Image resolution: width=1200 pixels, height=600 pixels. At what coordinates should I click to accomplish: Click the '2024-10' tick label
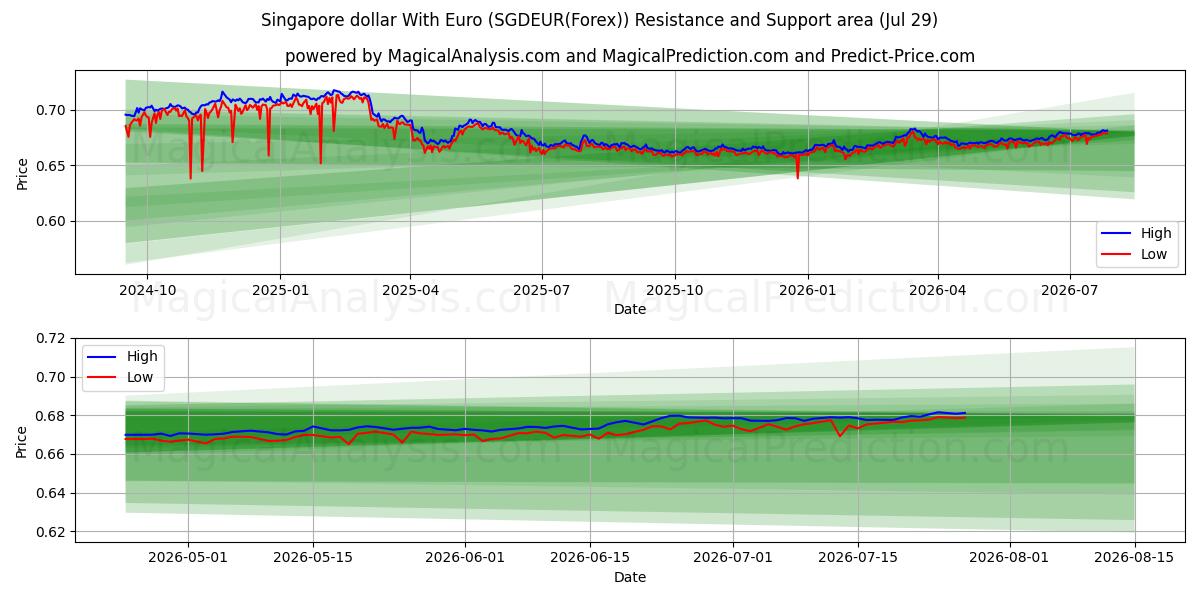147,290
